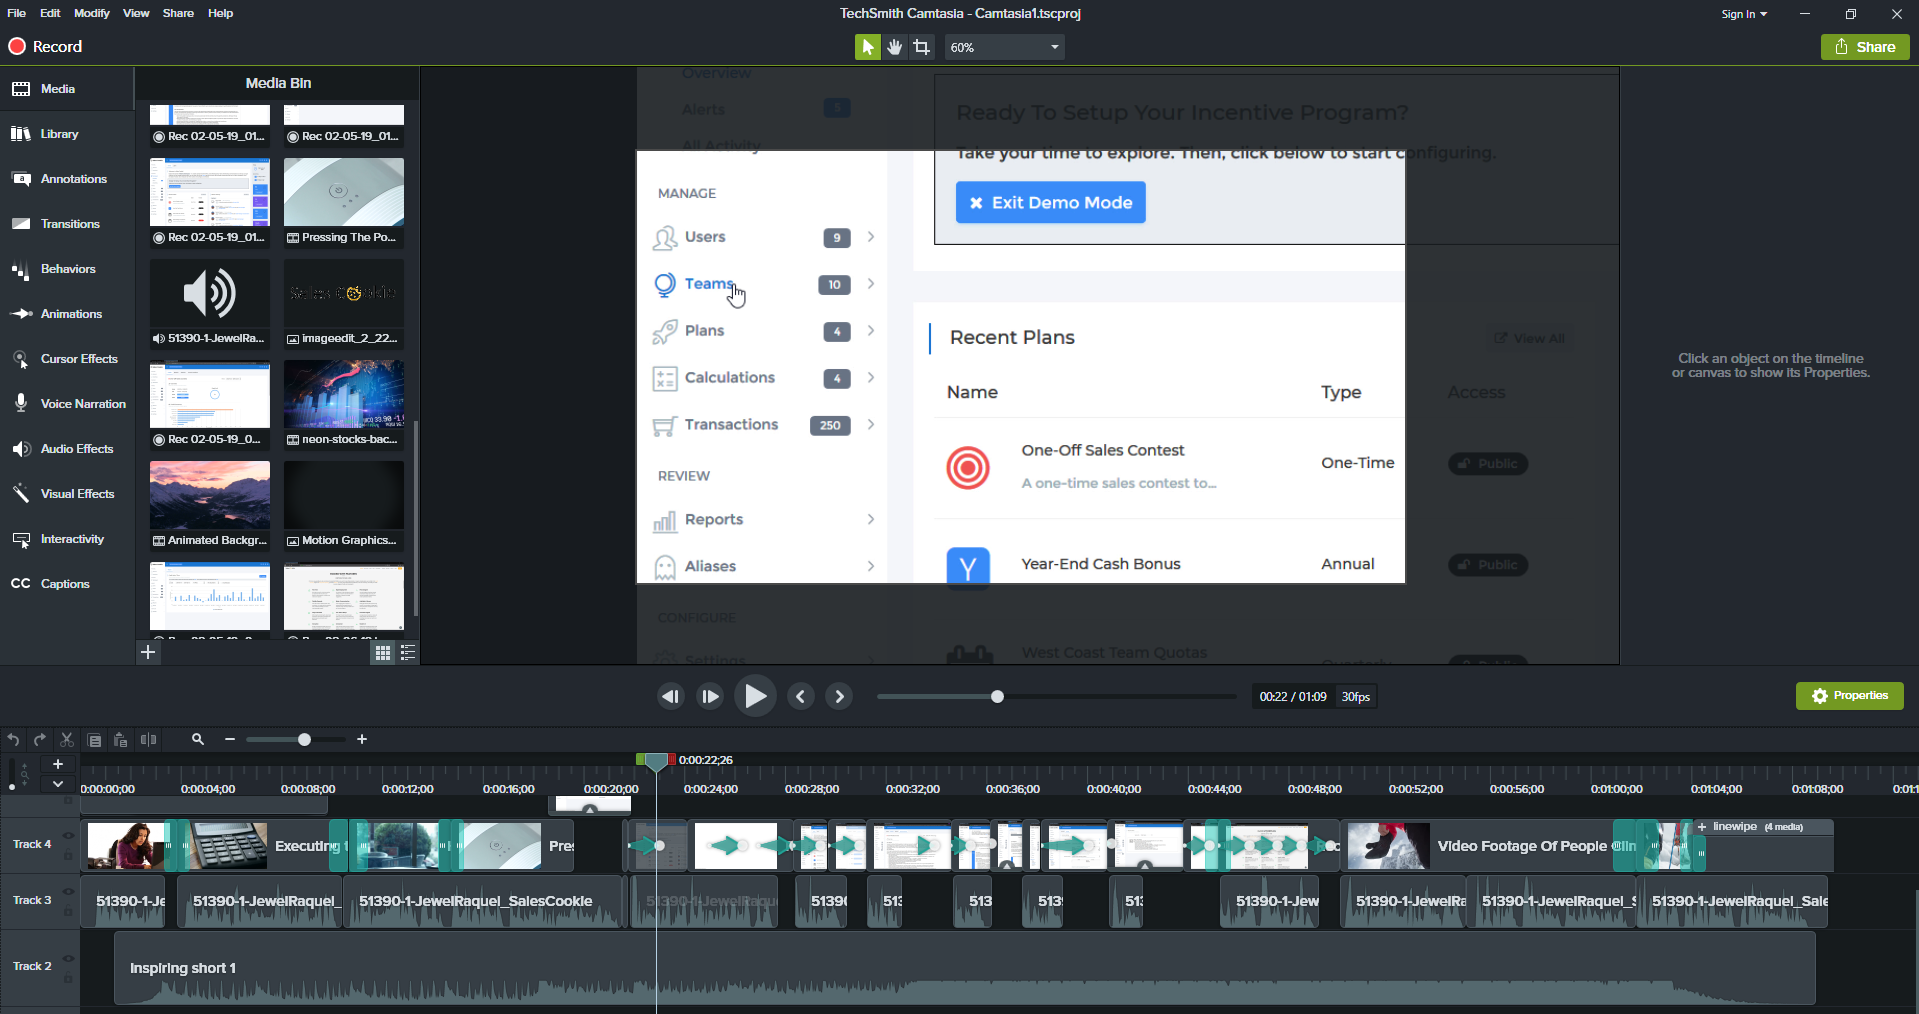This screenshot has width=1919, height=1014.
Task: Open the canvas zoom 60% dropdown
Action: pos(1004,47)
